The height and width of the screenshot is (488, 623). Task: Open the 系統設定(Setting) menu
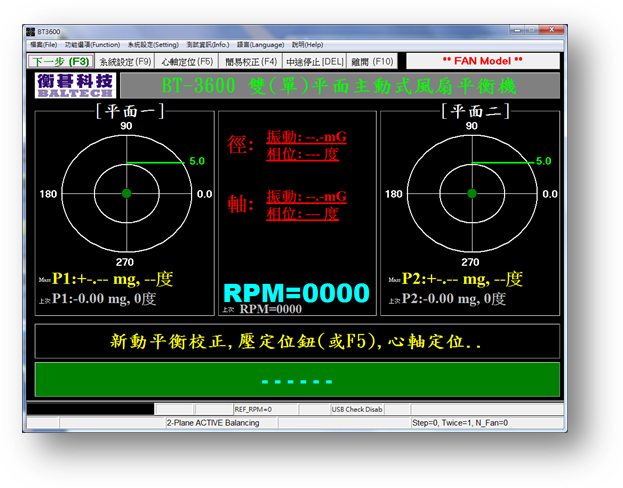(153, 45)
